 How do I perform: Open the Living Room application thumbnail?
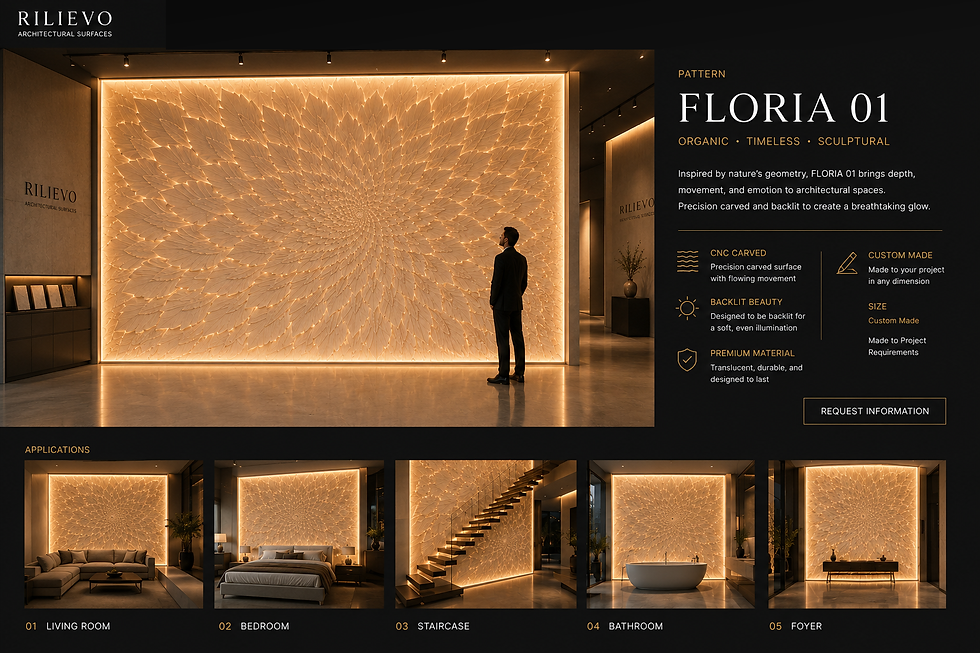[114, 534]
